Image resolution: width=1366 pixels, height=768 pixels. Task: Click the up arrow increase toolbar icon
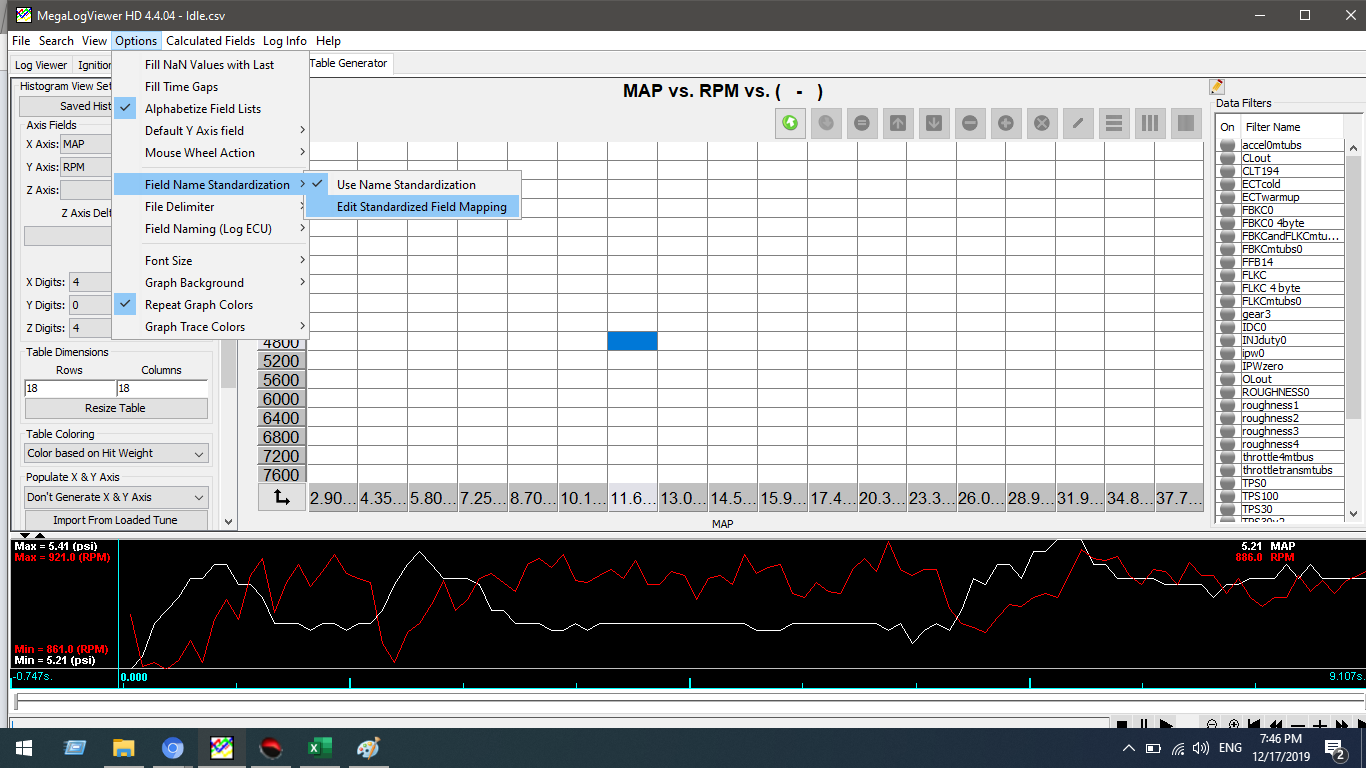[898, 123]
